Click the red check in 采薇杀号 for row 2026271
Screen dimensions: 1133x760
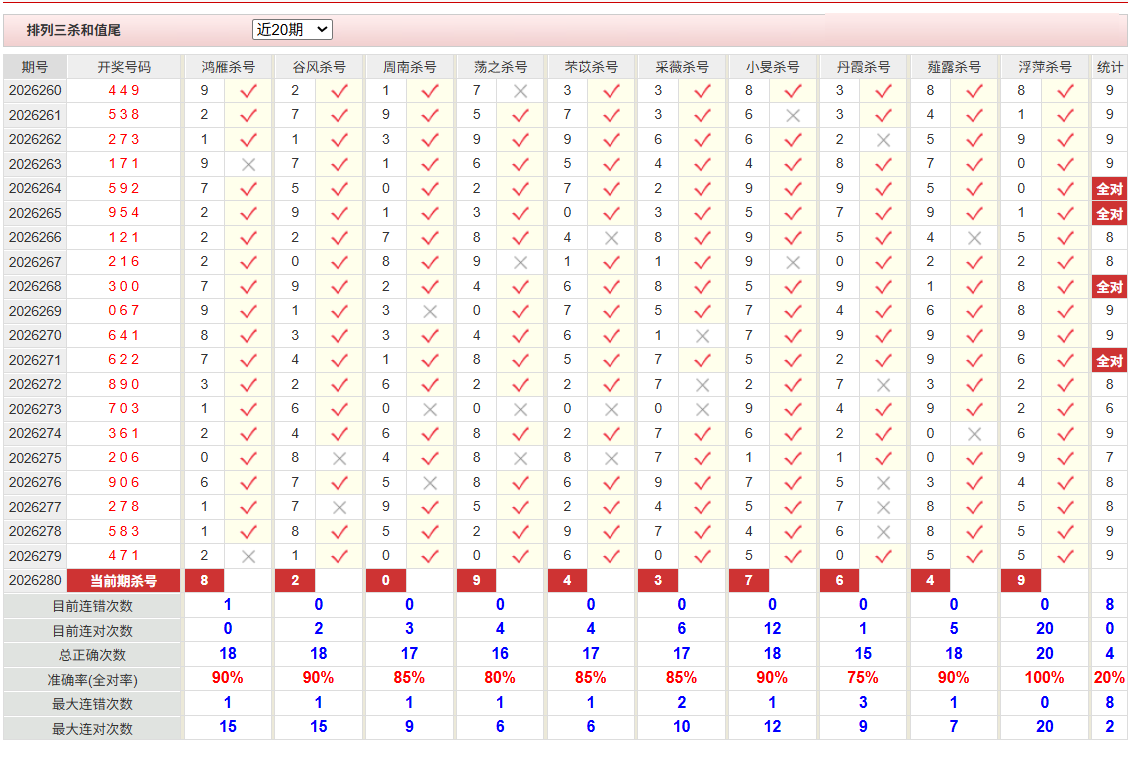coord(702,360)
